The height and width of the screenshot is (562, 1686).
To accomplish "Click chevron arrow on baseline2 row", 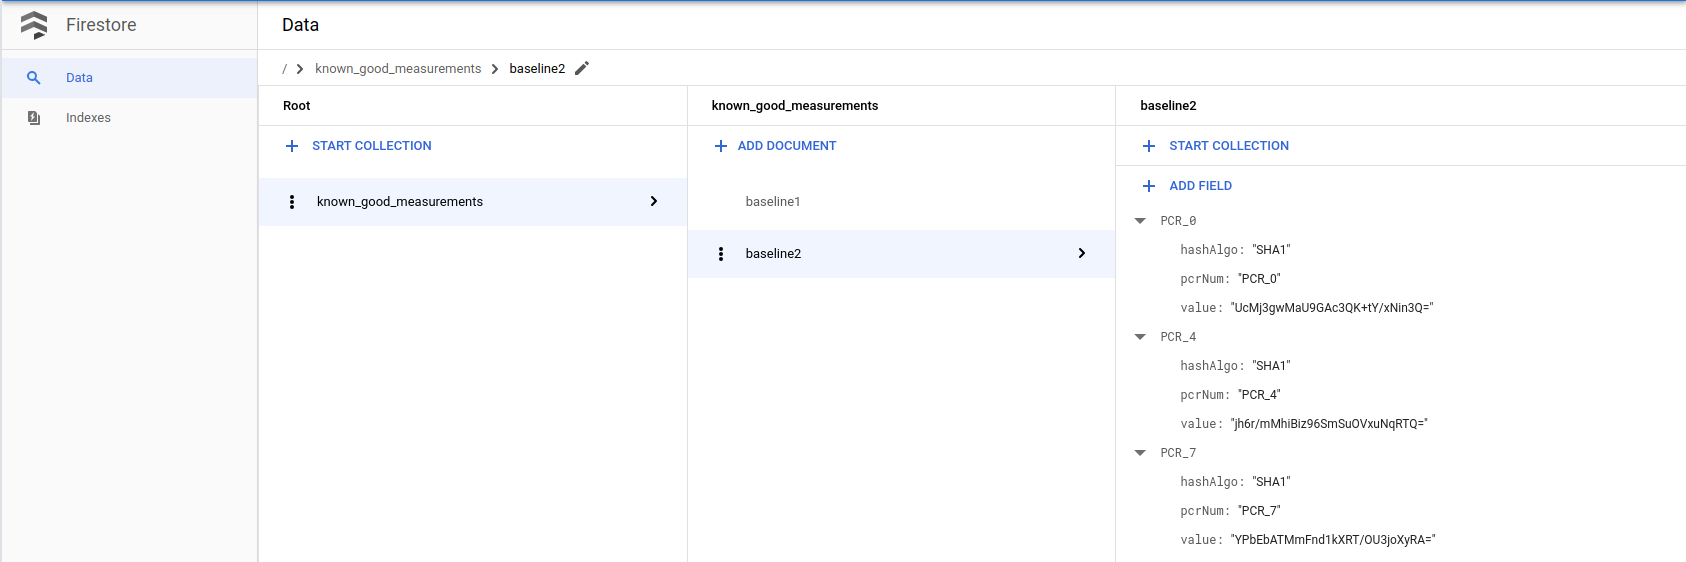I will click(x=1082, y=254).
